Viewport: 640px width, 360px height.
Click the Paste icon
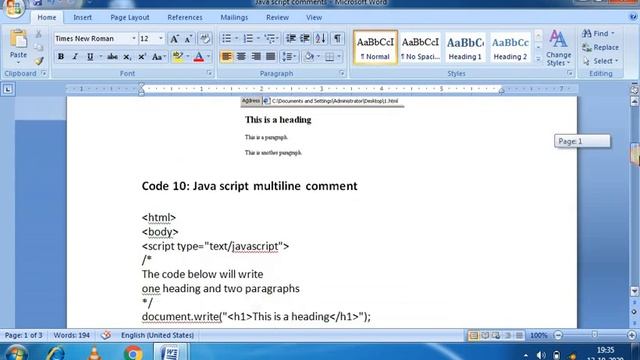pyautogui.click(x=18, y=40)
